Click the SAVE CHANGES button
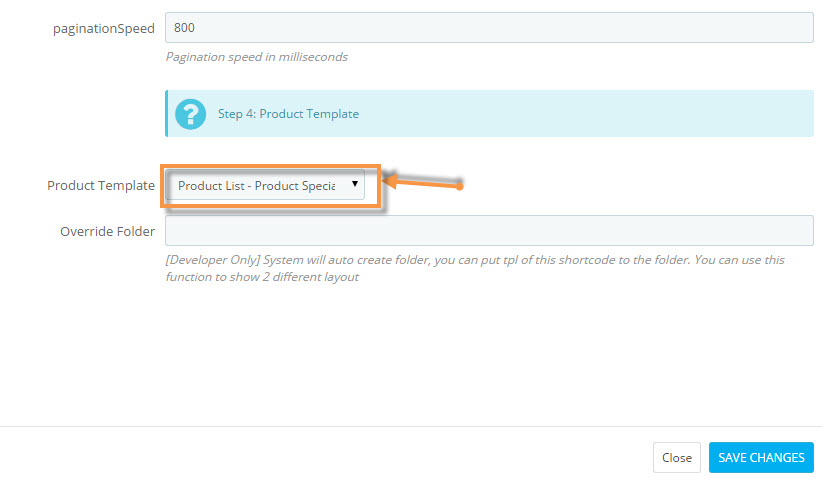This screenshot has width=822, height=477. pyautogui.click(x=761, y=458)
